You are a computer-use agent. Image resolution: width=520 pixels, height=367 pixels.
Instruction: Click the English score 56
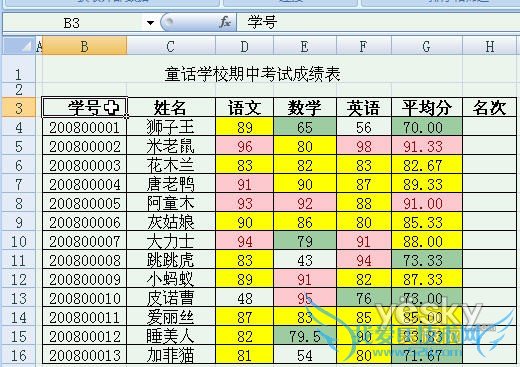(364, 127)
